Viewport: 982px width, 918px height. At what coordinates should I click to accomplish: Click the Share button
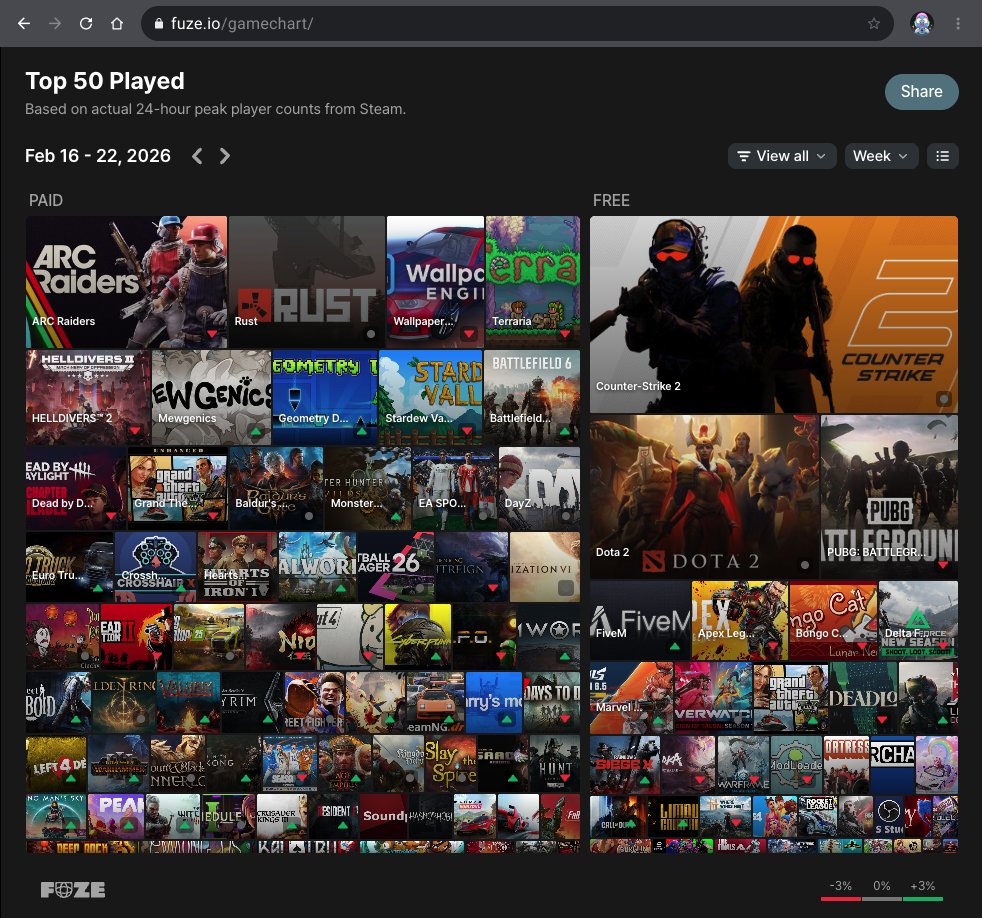point(921,91)
